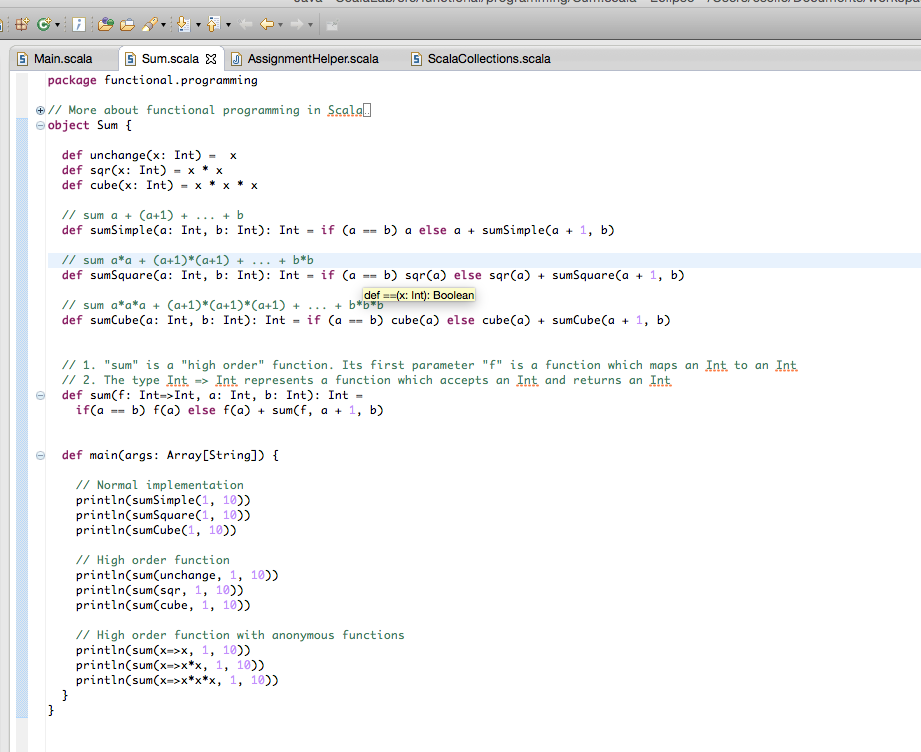Click the Pin Editor toolbar icon
Screen dimensions: 921x752
coord(332,25)
